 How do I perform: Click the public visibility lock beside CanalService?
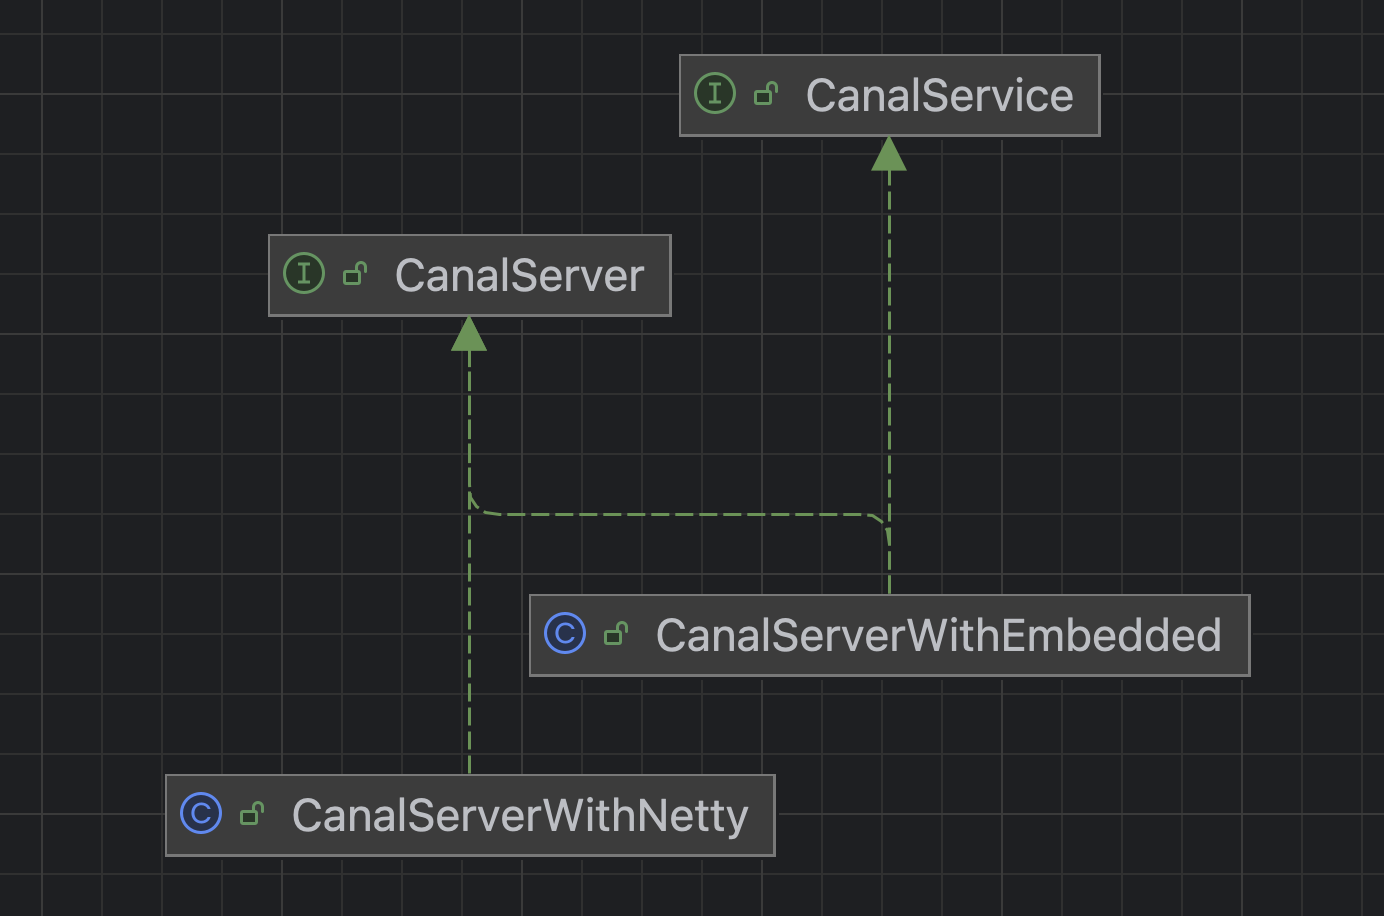766,94
